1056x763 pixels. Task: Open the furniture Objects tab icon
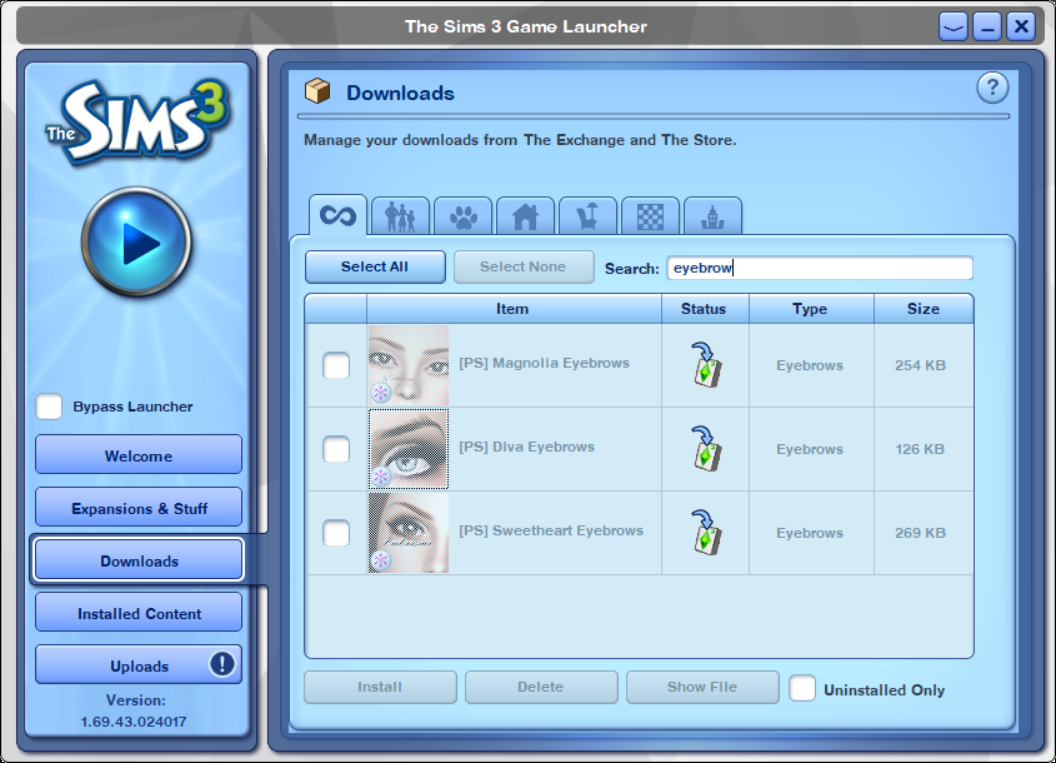(588, 214)
